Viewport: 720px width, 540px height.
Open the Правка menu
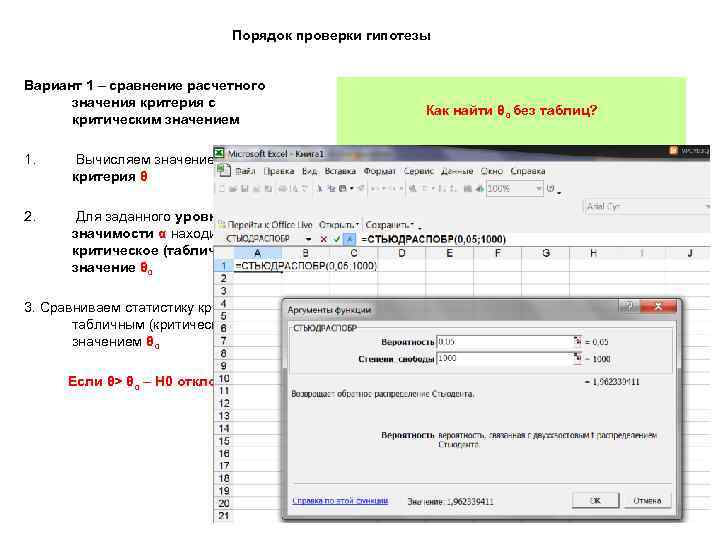tap(279, 171)
